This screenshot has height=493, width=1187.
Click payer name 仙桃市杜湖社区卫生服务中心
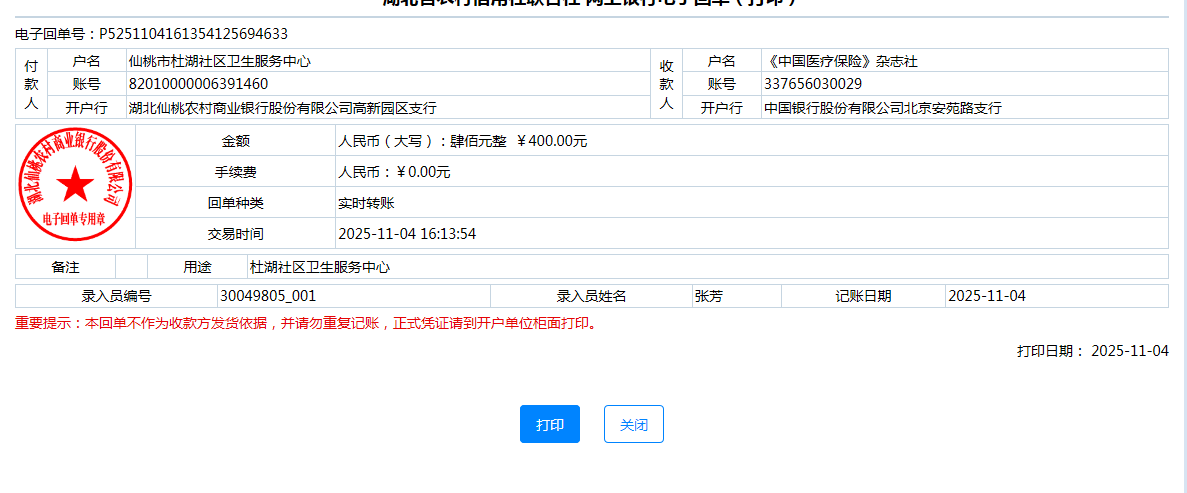(x=219, y=61)
